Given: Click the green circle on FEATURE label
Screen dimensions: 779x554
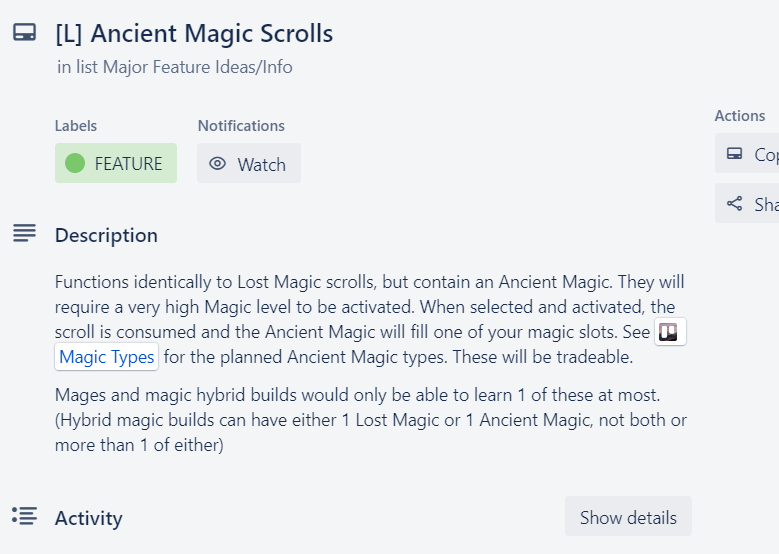Looking at the screenshot, I should pyautogui.click(x=75, y=163).
